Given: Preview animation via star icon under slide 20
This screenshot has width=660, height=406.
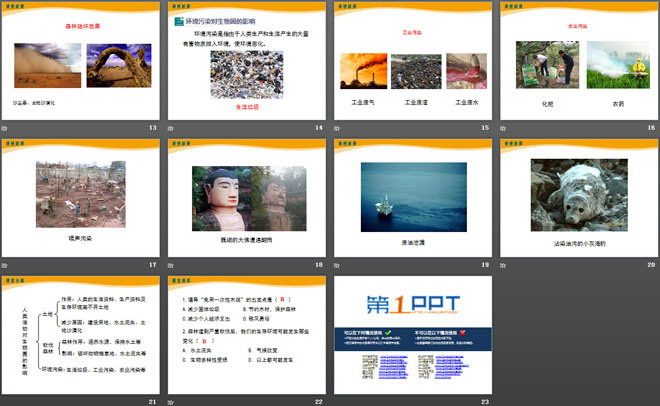Looking at the screenshot, I should (503, 265).
